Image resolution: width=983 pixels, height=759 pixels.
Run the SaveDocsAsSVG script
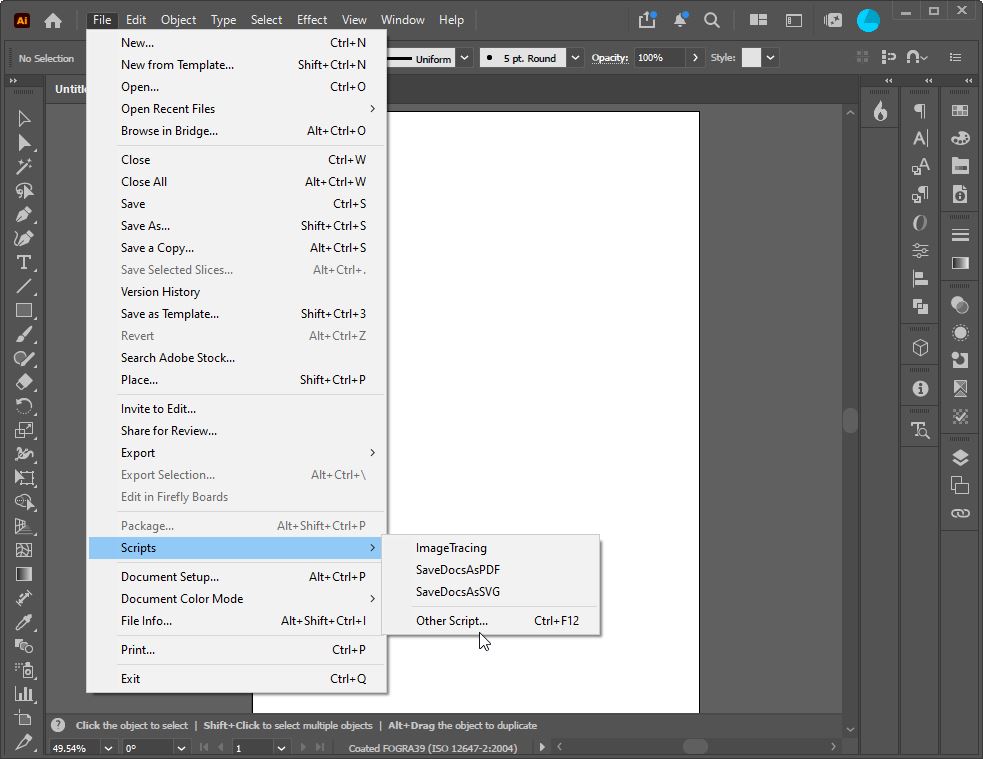pyautogui.click(x=490, y=592)
